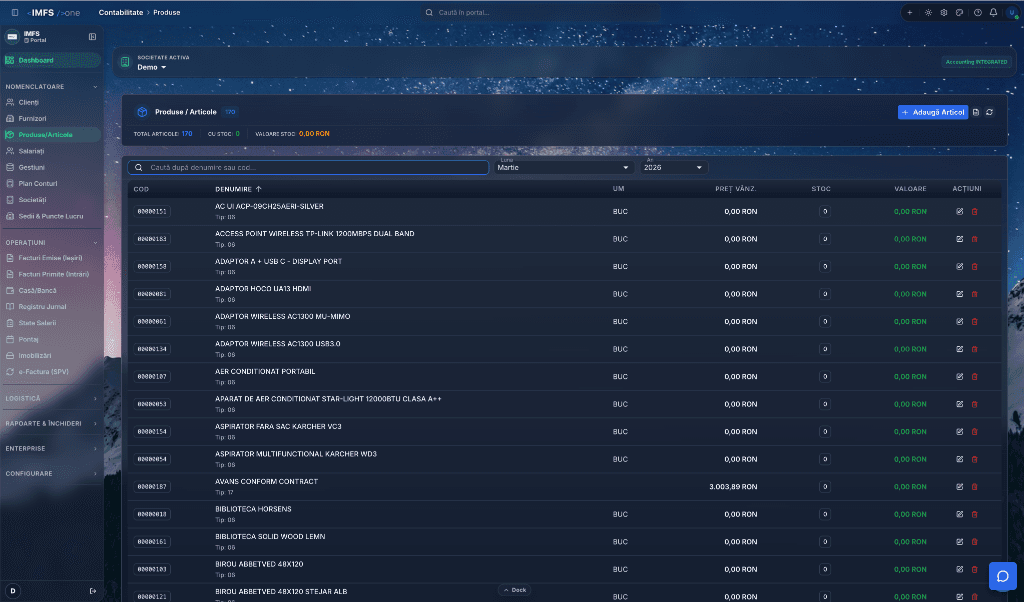Image resolution: width=1024 pixels, height=602 pixels.
Task: Click Contabilitate breadcrumb link
Action: (x=121, y=12)
